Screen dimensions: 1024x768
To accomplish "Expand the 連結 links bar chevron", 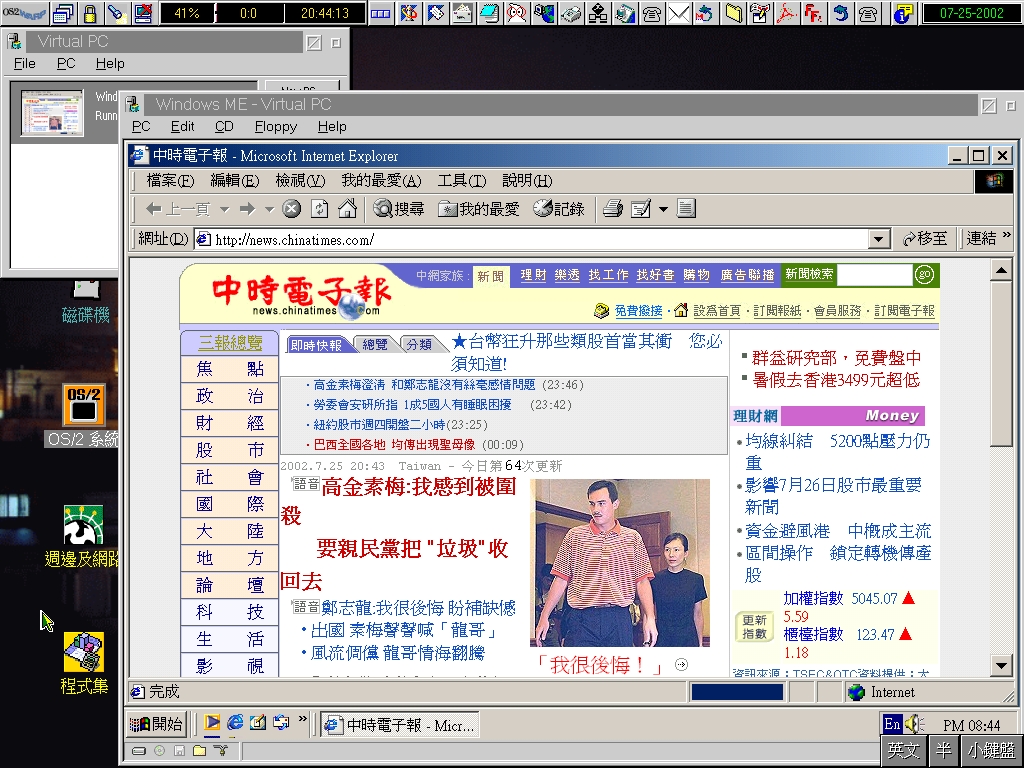I will click(1006, 235).
